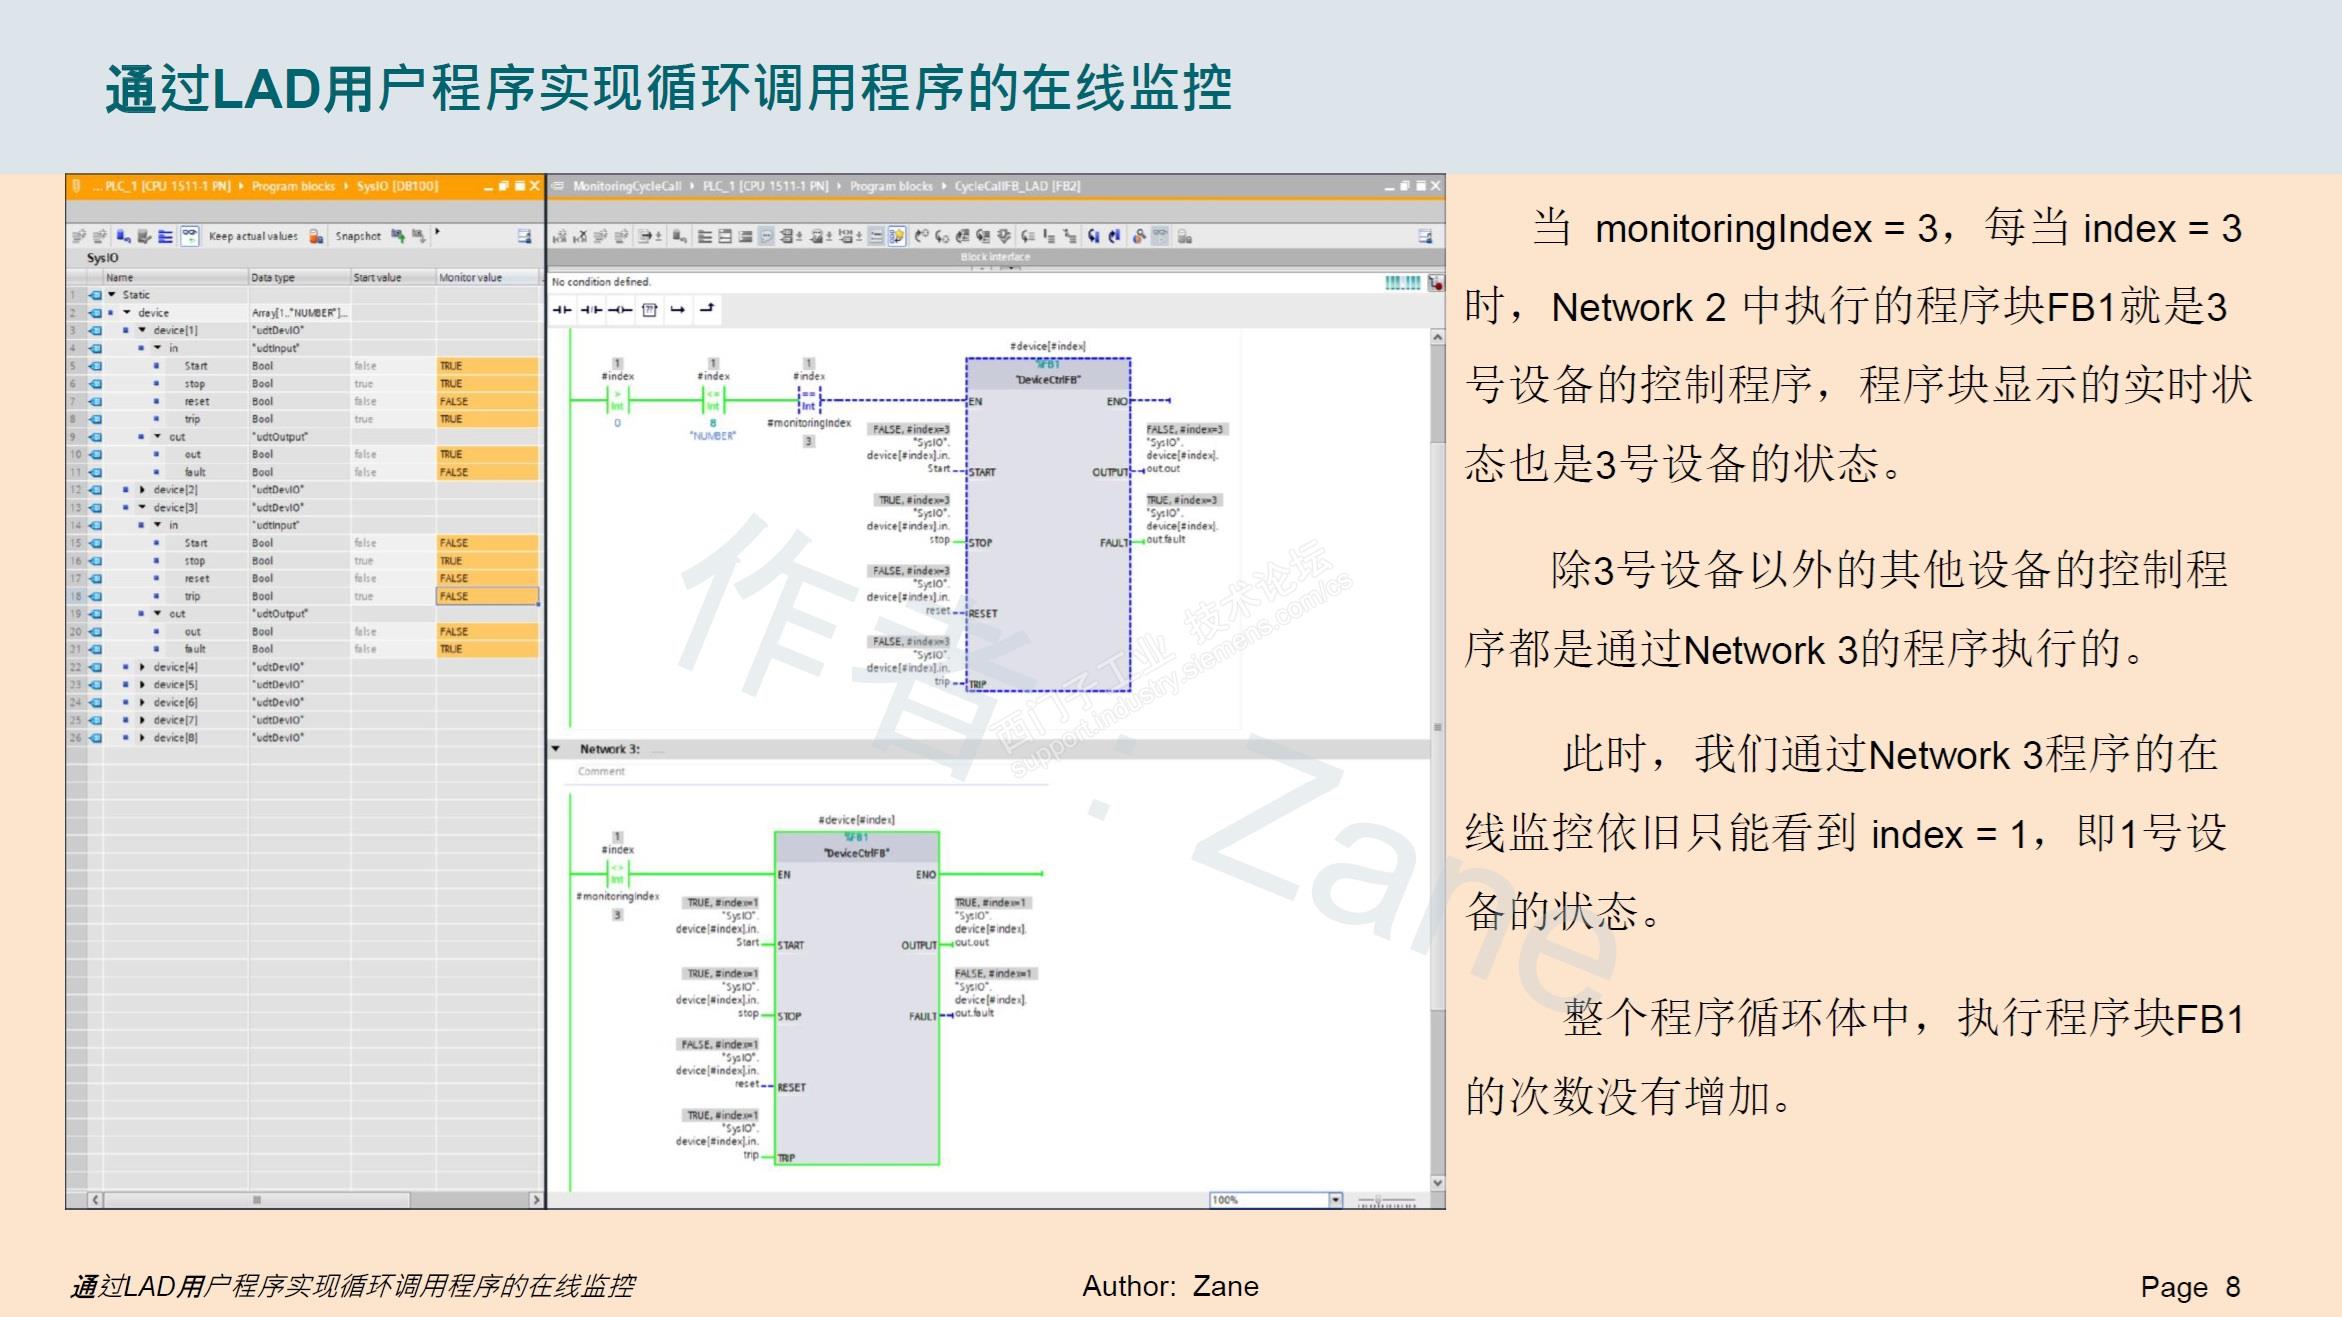Click the open branch icon
Image resolution: width=2342 pixels, height=1317 pixels.
click(x=678, y=310)
